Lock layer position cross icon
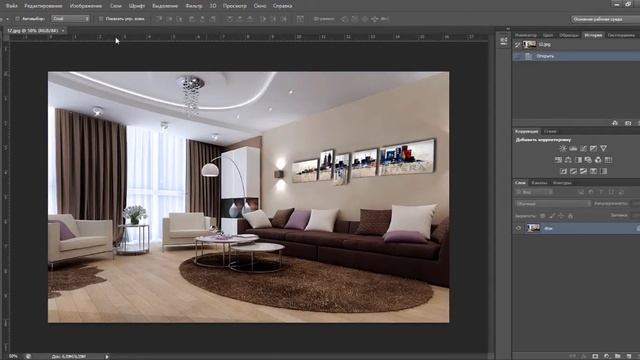 [561, 216]
